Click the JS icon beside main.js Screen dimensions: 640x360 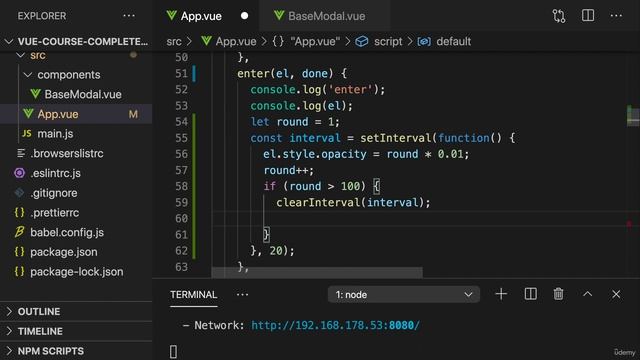point(27,134)
